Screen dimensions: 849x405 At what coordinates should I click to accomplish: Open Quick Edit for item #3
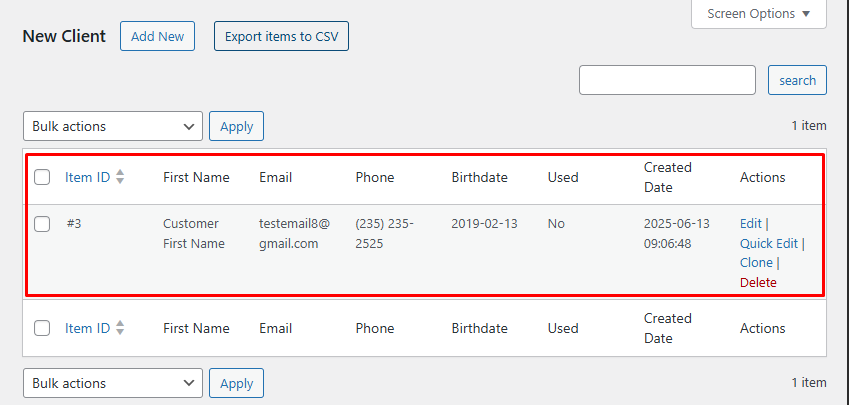(x=768, y=243)
